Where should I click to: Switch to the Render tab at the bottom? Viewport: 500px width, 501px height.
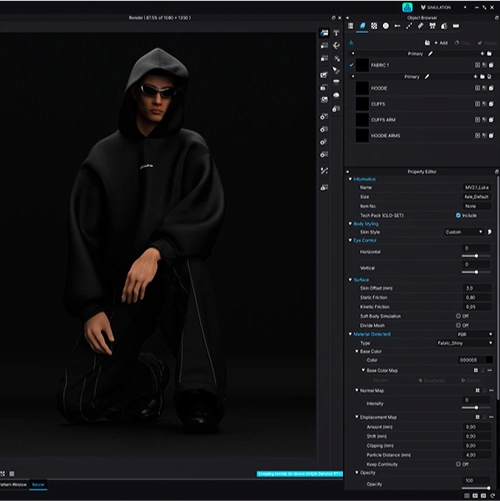[x=38, y=485]
